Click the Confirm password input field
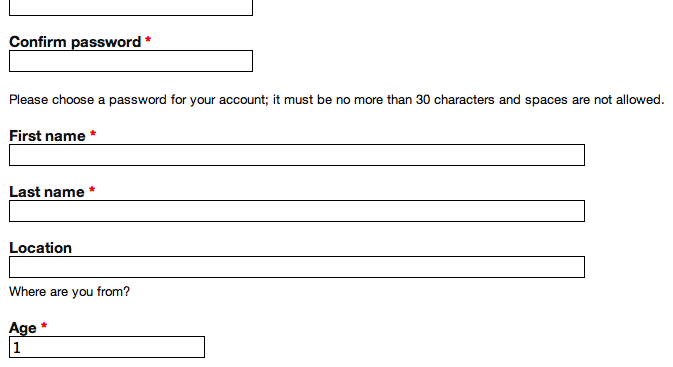The height and width of the screenshot is (367, 673). pyautogui.click(x=131, y=61)
